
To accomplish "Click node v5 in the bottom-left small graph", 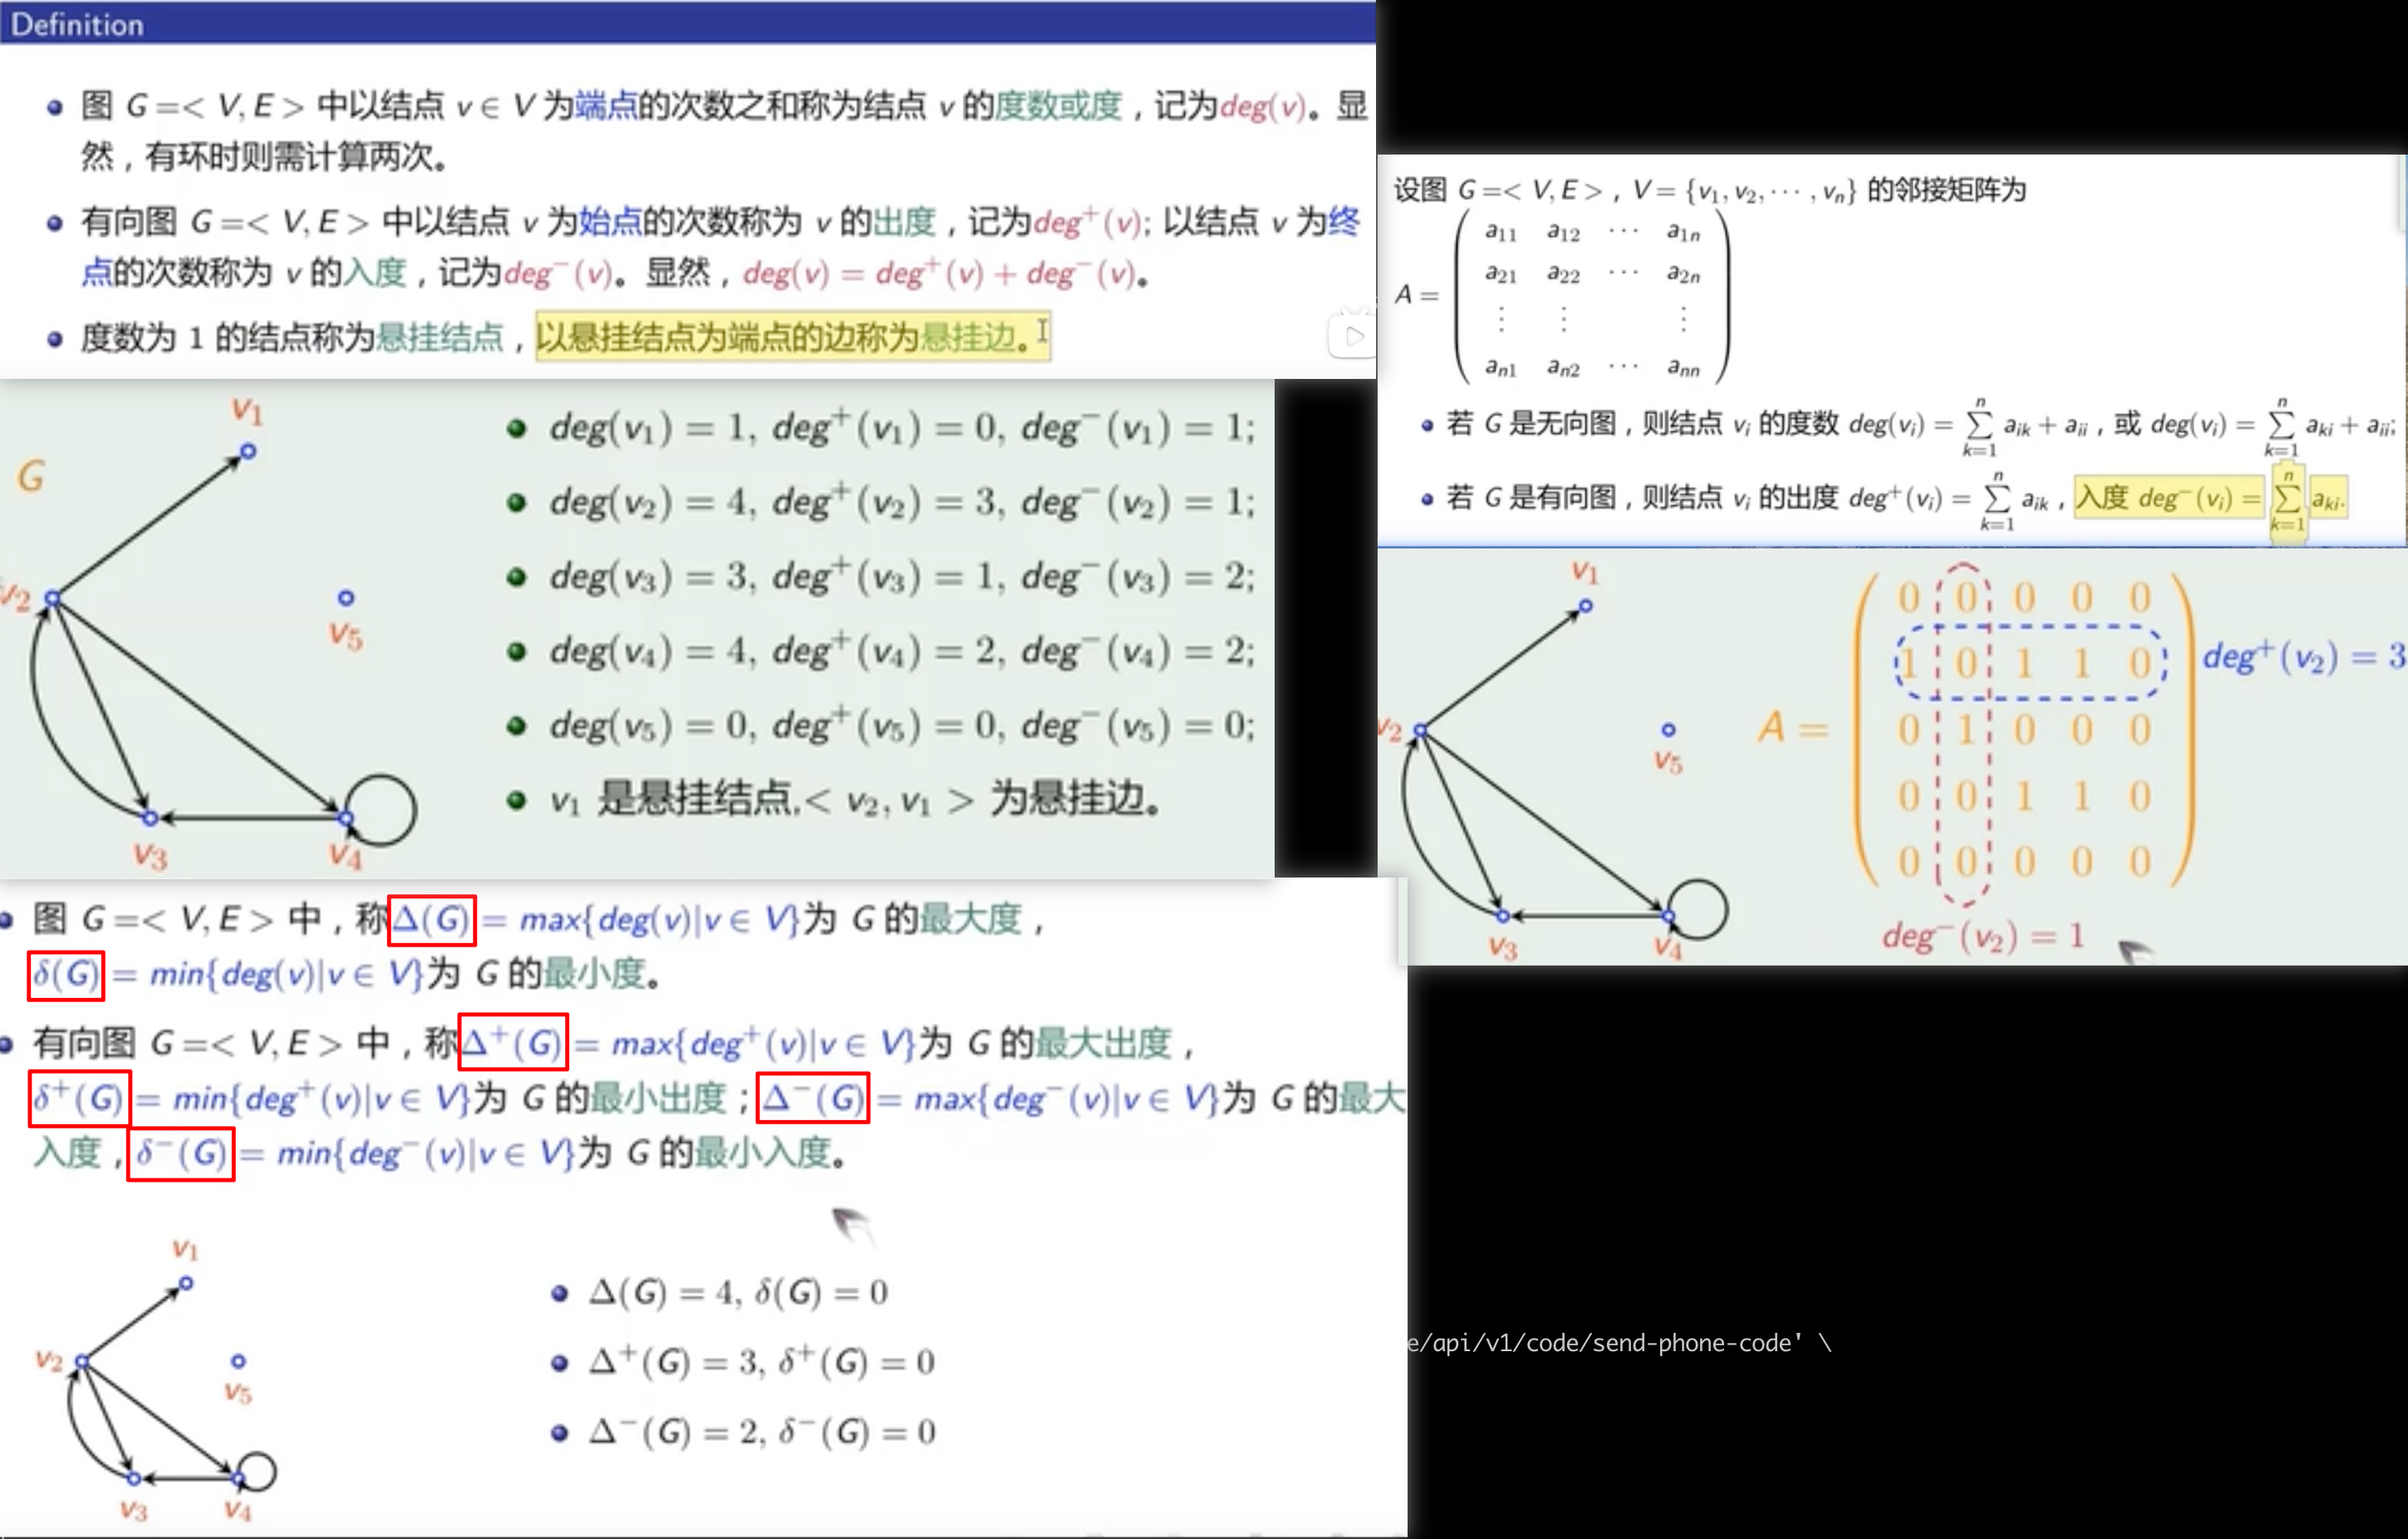I will (238, 1361).
